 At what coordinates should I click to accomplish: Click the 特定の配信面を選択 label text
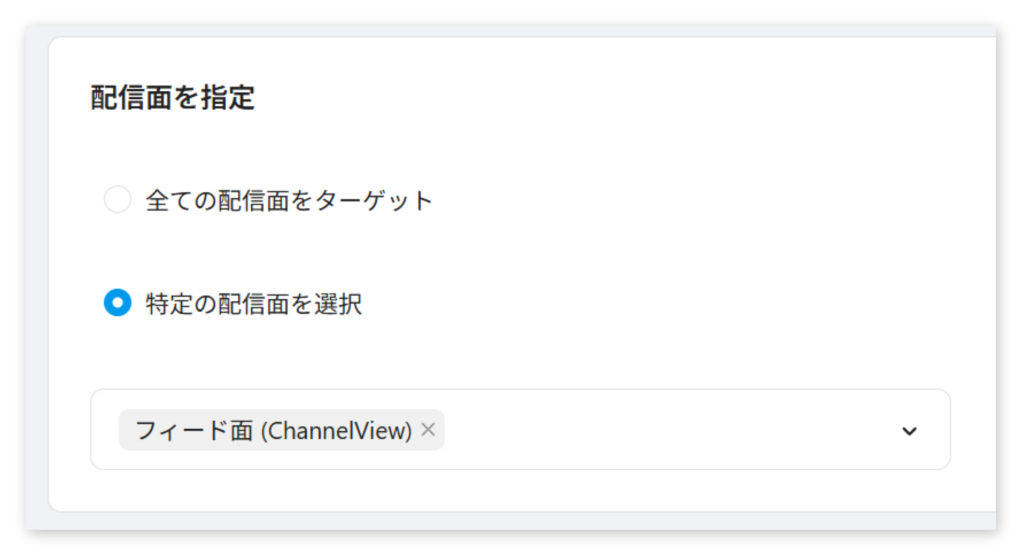point(253,304)
